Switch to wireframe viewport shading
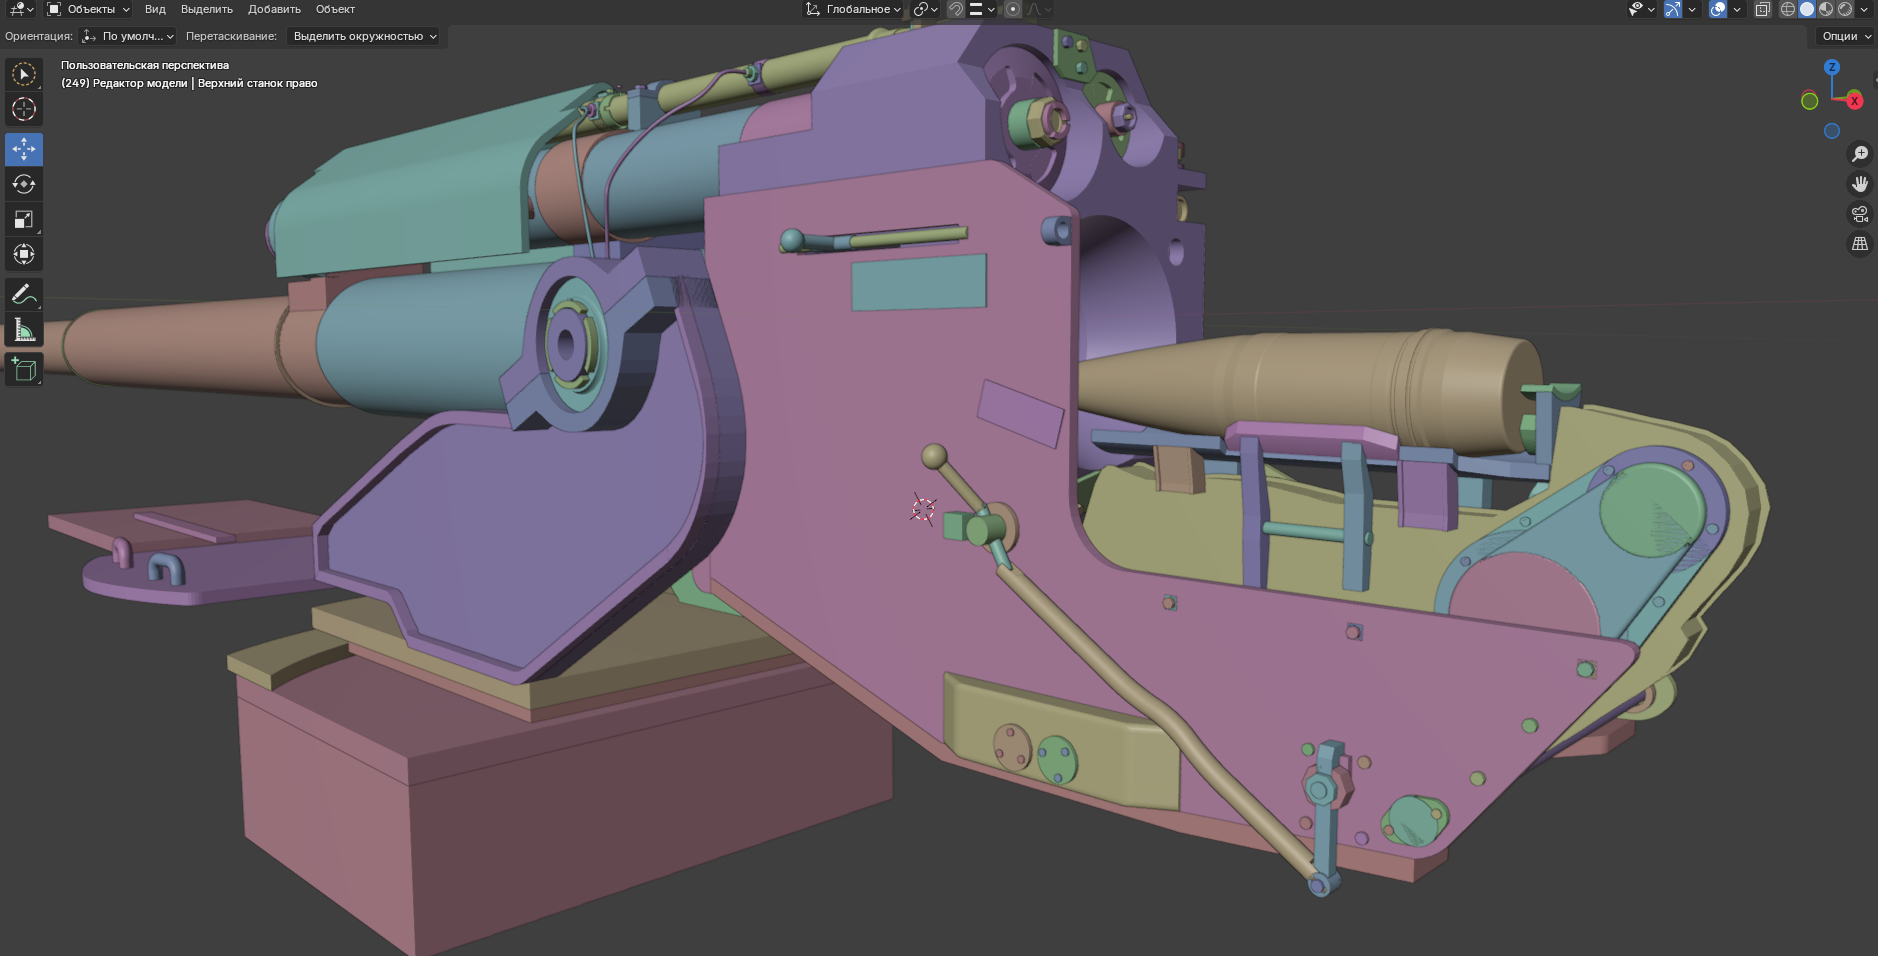 (x=1788, y=9)
